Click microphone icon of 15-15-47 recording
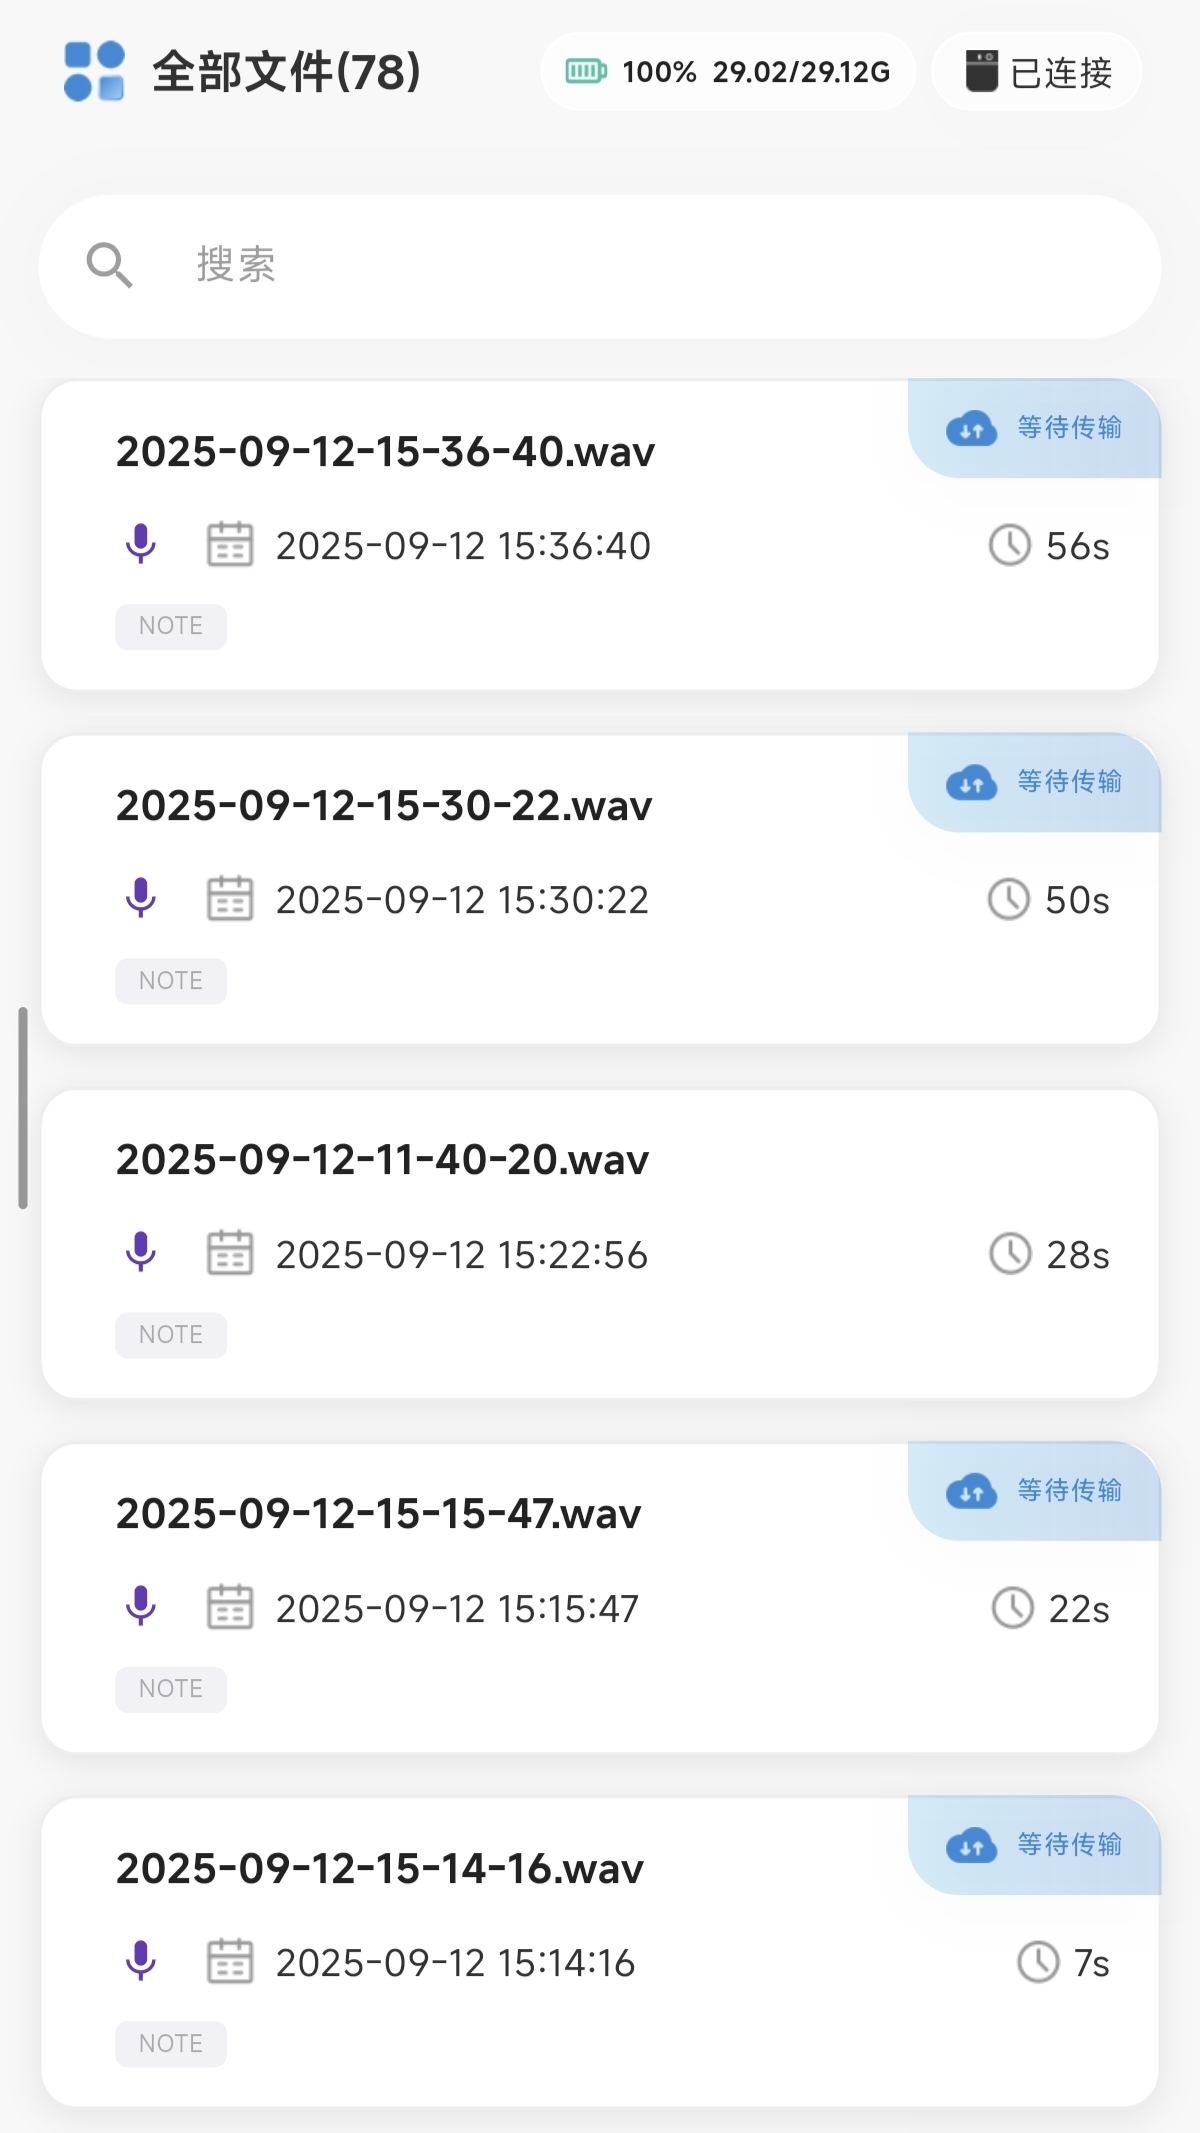Screen dimensions: 1200x2133 141,1606
